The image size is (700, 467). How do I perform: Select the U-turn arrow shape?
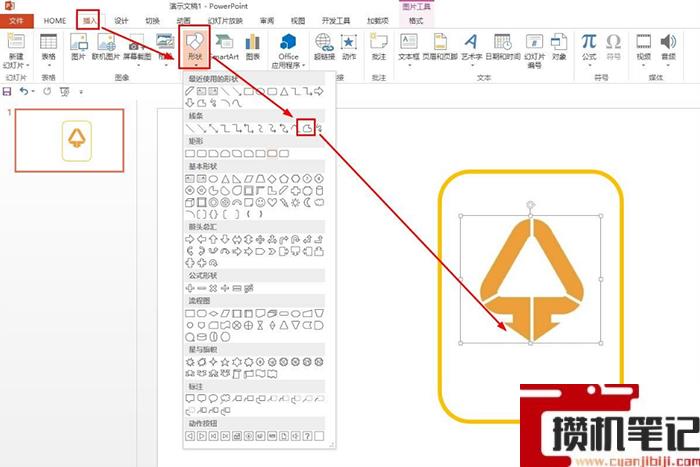(296, 239)
